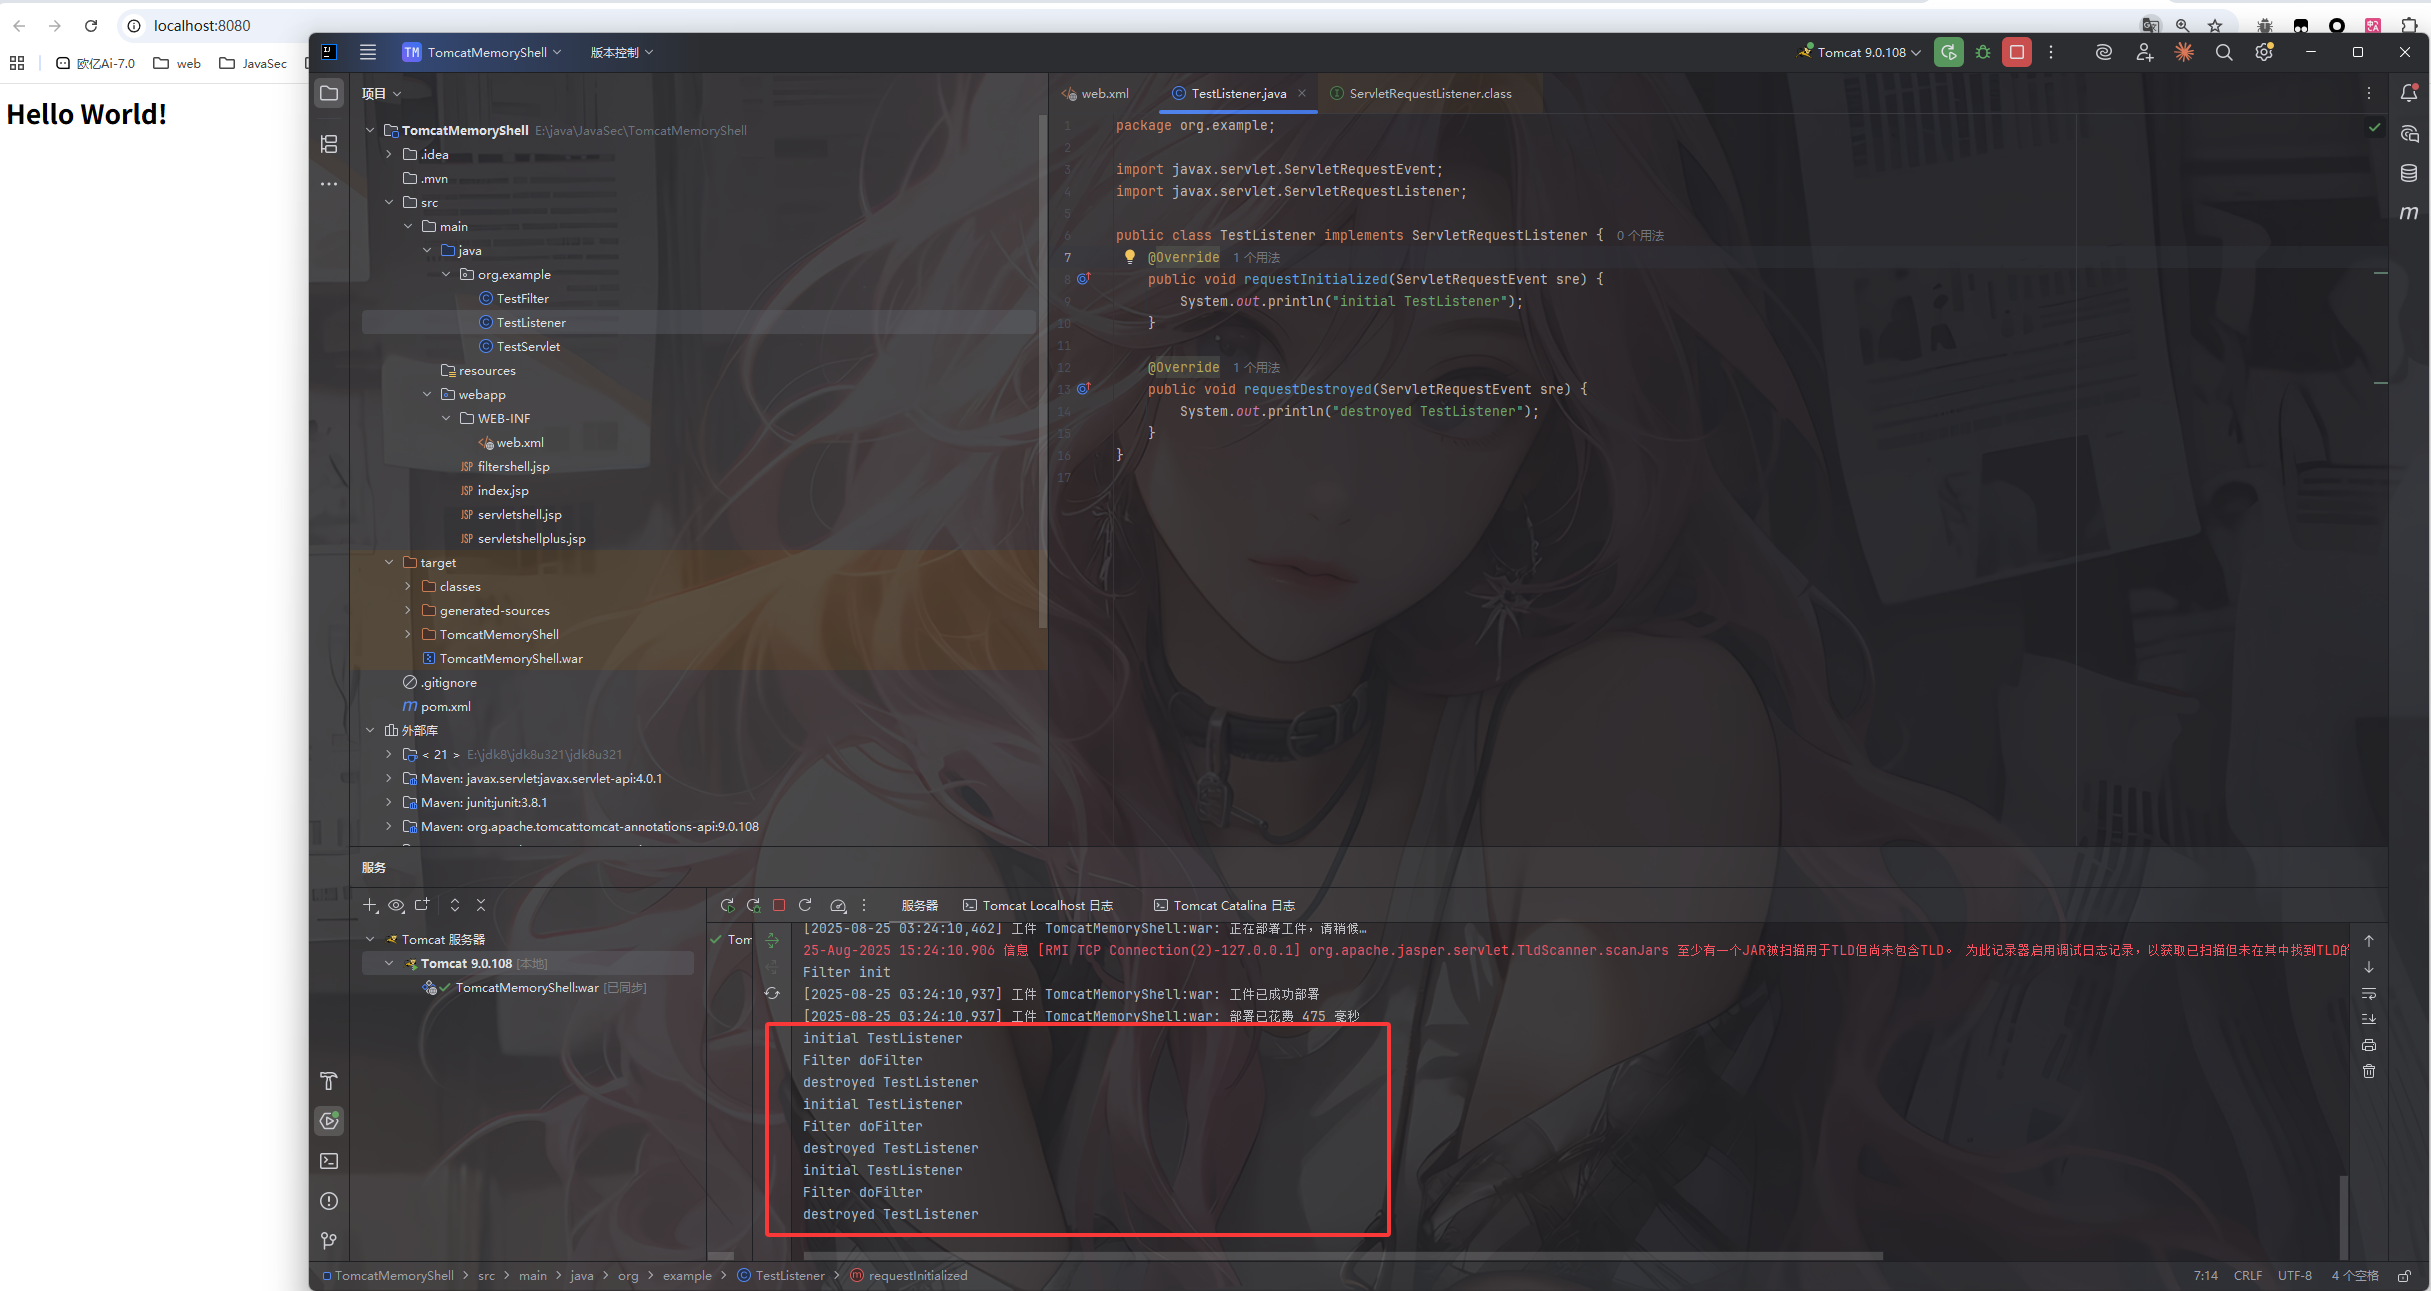The width and height of the screenshot is (2431, 1291).
Task: Open the JavaSec bookmark folder in Chrome
Action: tap(253, 63)
